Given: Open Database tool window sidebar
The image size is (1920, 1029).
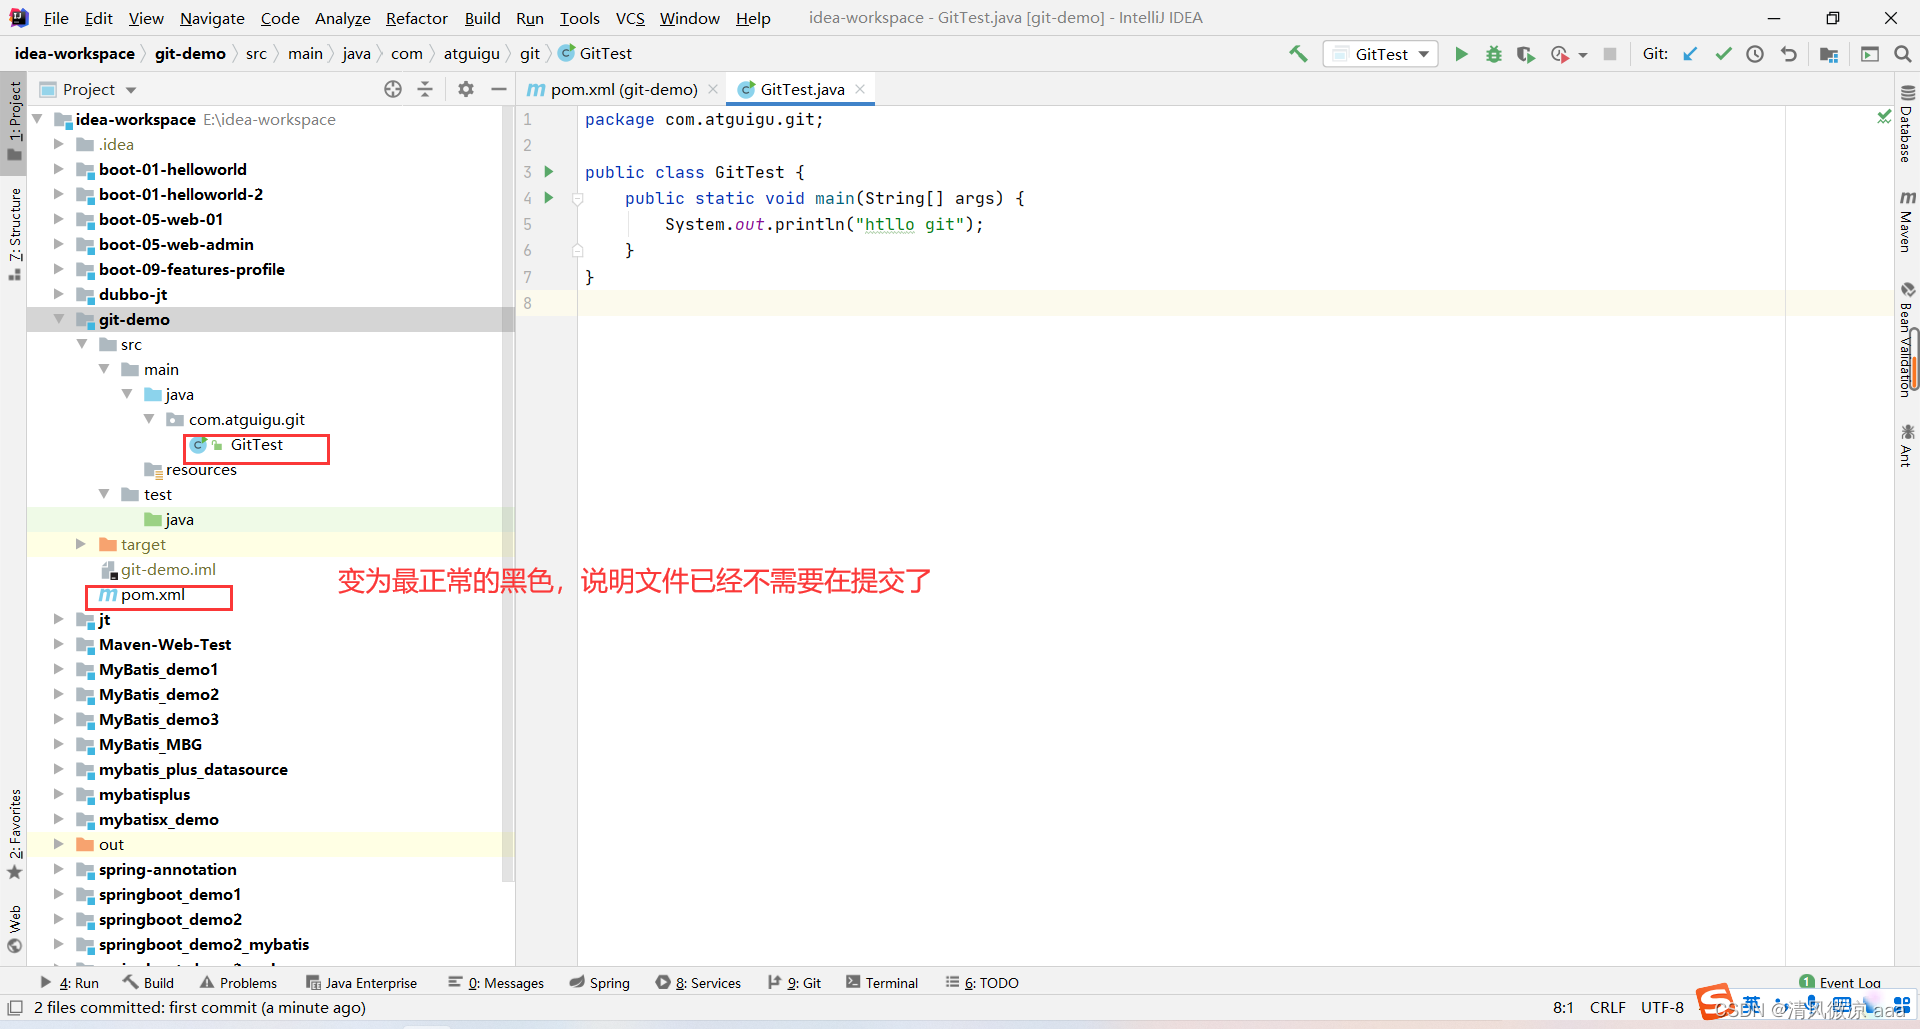Looking at the screenshot, I should pyautogui.click(x=1907, y=124).
